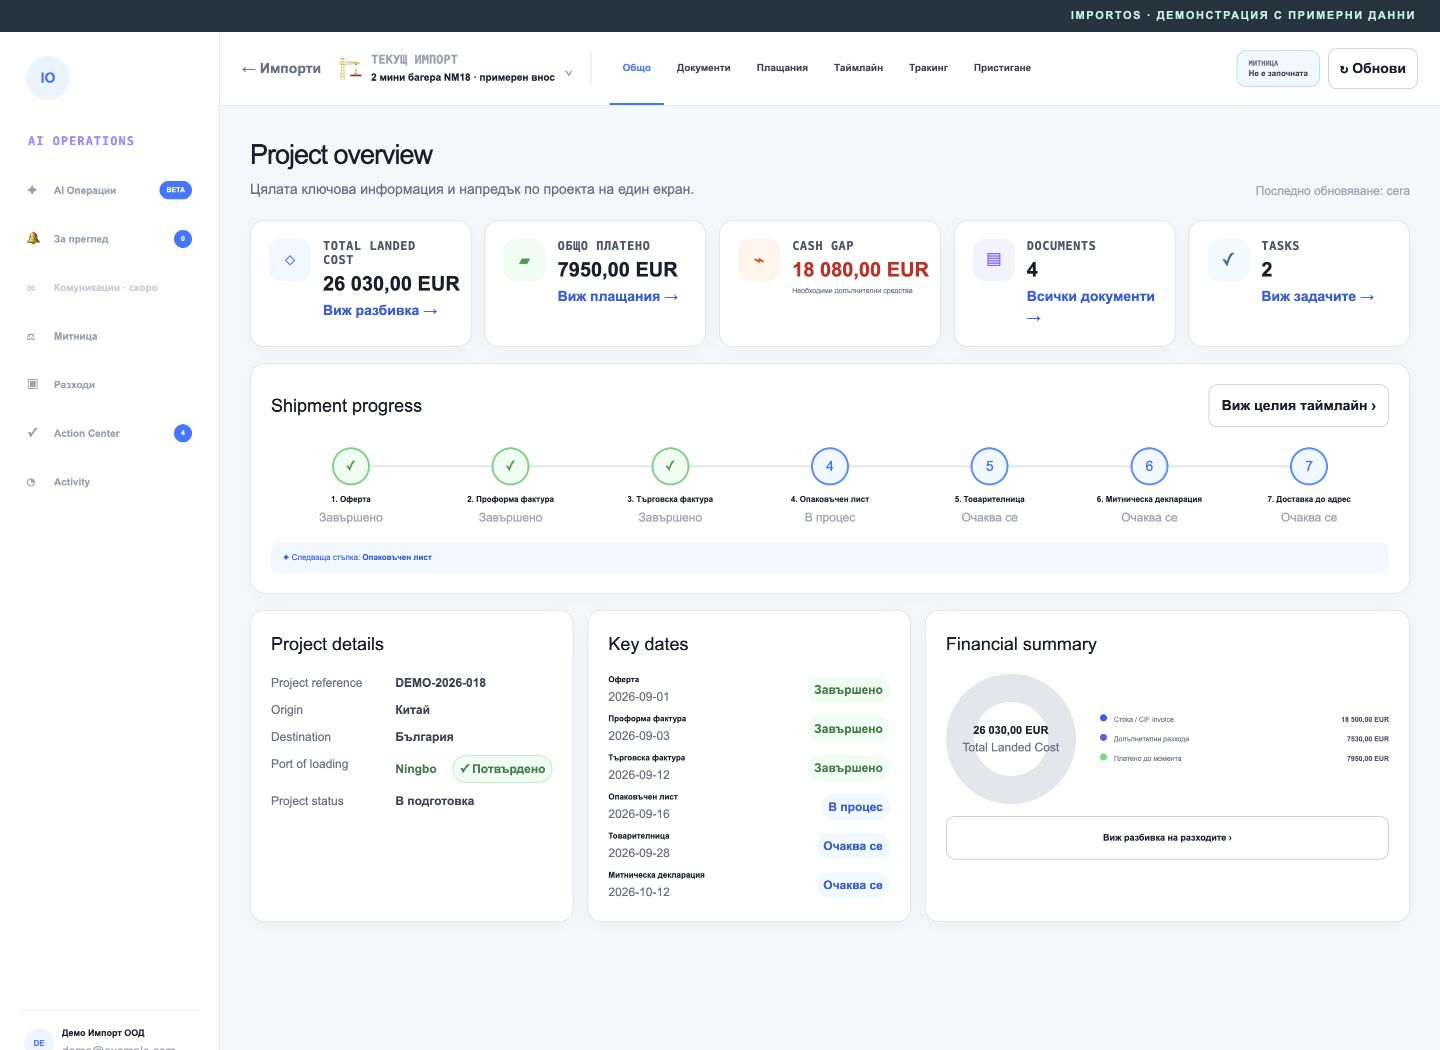The width and height of the screenshot is (1440, 1050).
Task: Click the BETA badge in sidebar
Action: pyautogui.click(x=176, y=190)
